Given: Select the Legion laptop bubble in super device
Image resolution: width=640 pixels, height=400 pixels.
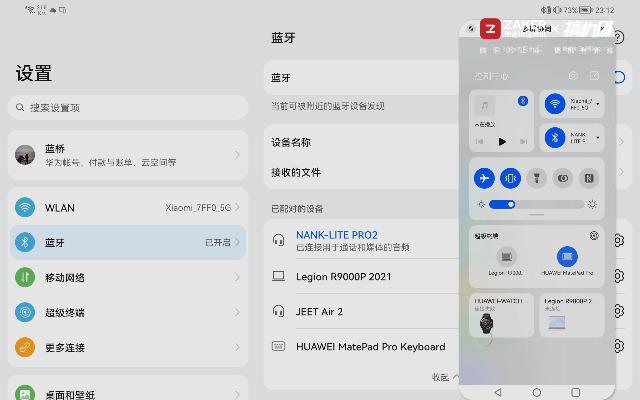Looking at the screenshot, I should click(506, 257).
